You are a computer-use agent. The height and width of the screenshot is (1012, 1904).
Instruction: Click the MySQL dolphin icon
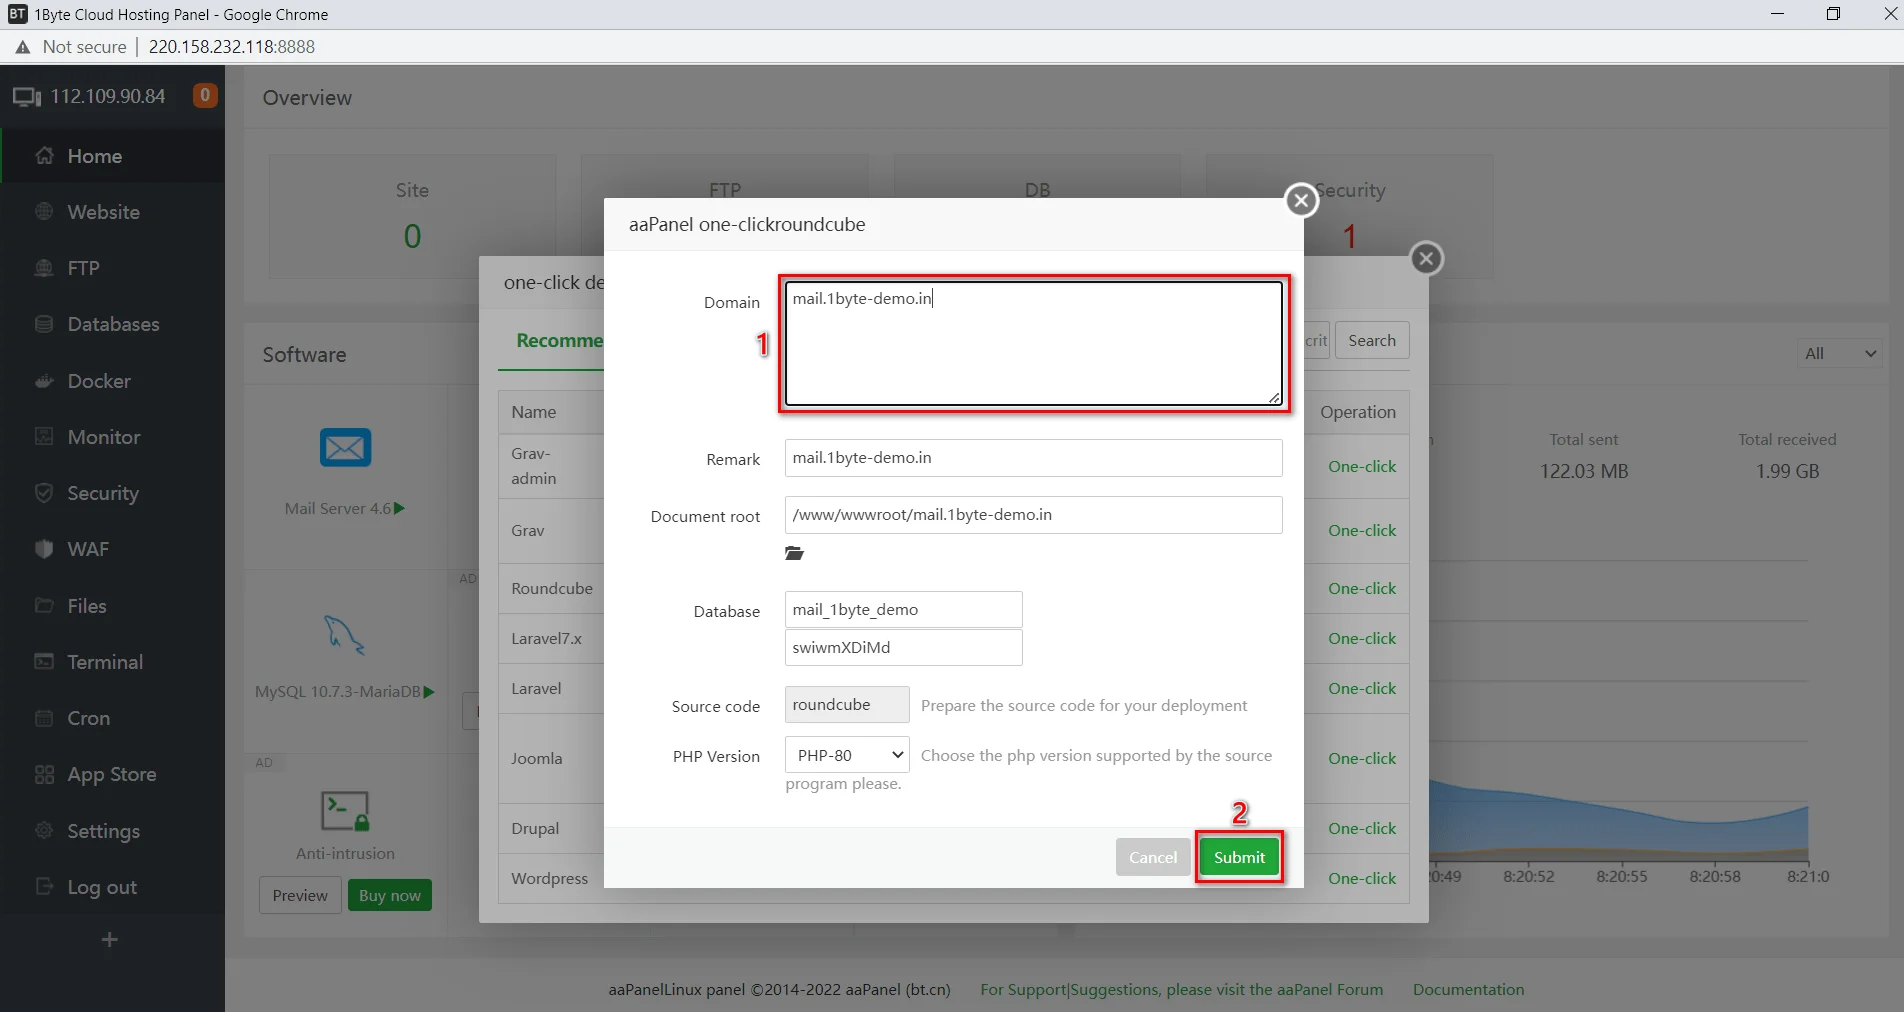(x=345, y=634)
